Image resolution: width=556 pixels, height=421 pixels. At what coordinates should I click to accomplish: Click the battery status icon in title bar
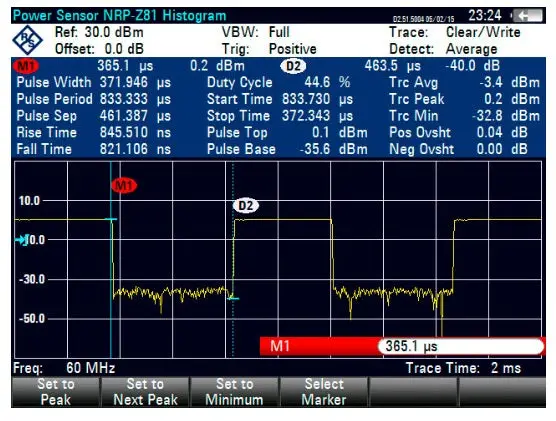pyautogui.click(x=527, y=16)
